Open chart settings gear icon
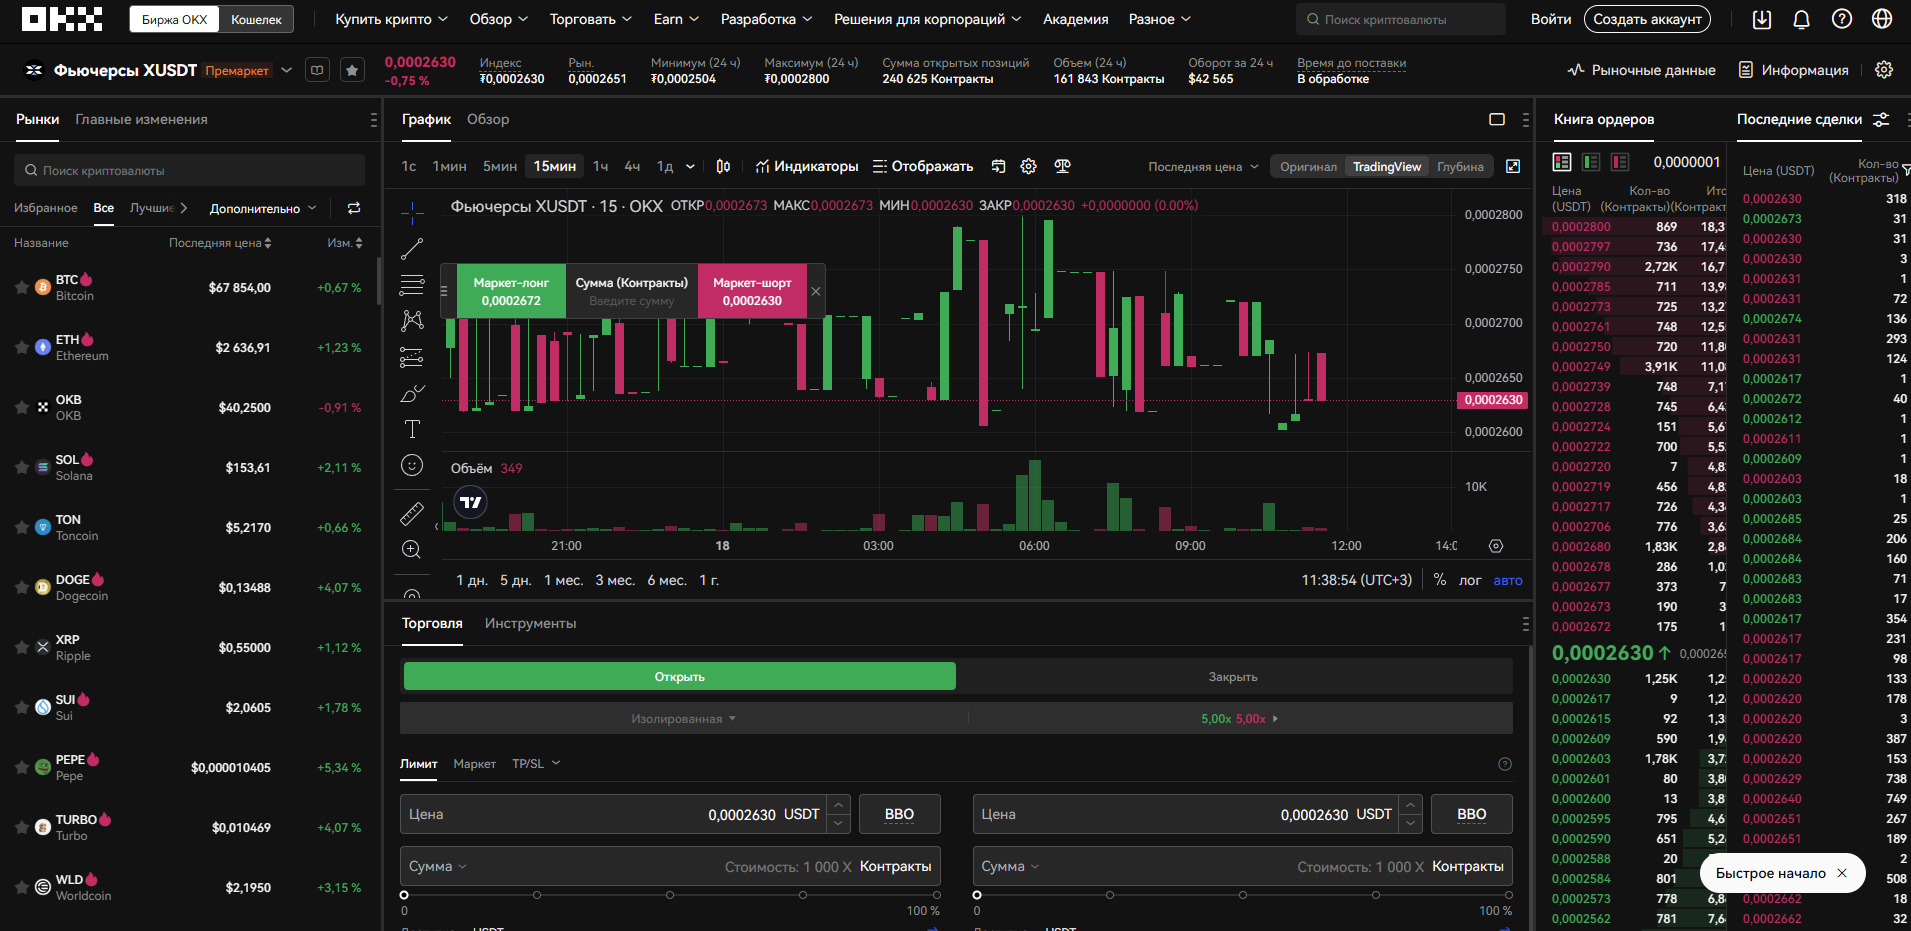This screenshot has height=931, width=1911. pyautogui.click(x=1028, y=166)
